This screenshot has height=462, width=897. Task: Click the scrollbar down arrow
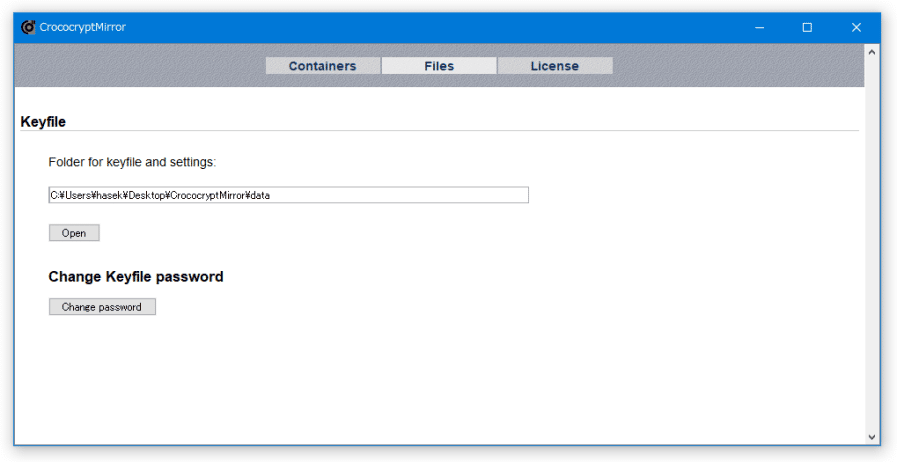pos(872,437)
